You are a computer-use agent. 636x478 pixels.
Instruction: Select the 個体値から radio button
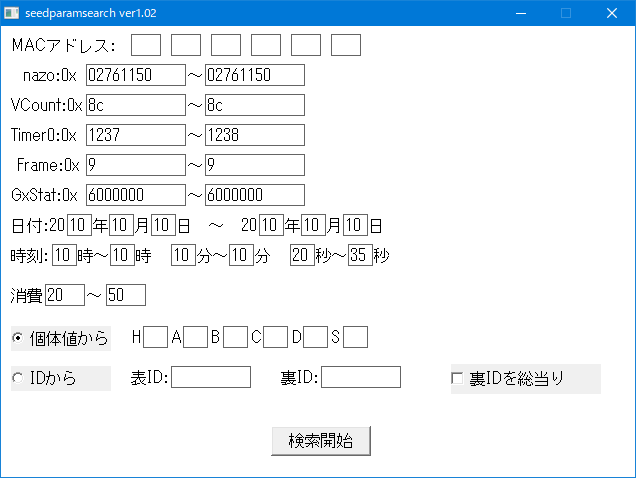tap(61, 338)
